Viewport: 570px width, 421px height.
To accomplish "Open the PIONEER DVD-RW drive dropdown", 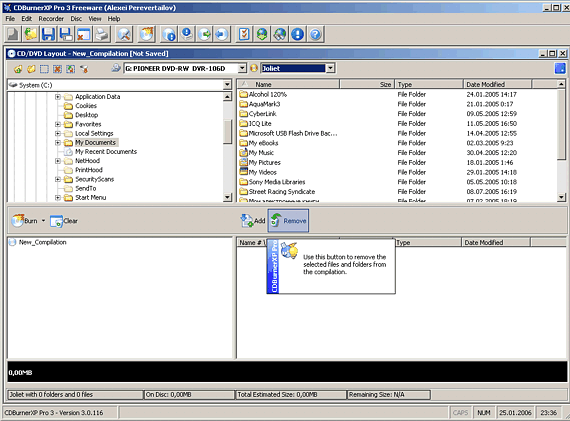I will [x=242, y=68].
